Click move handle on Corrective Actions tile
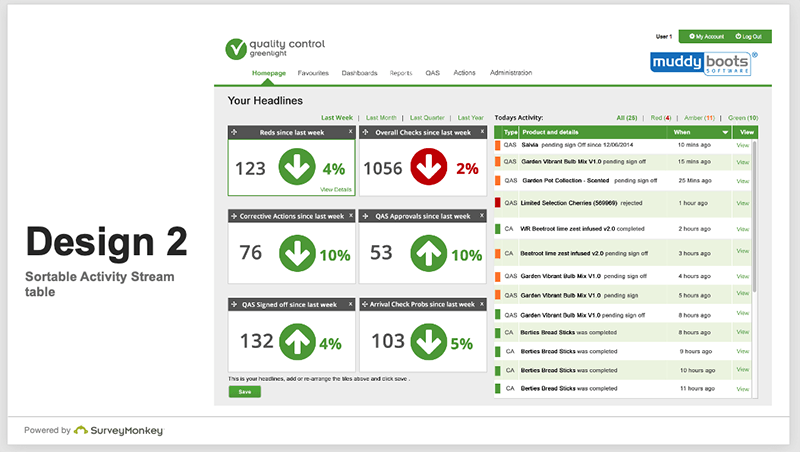This screenshot has width=800, height=452. click(x=234, y=216)
